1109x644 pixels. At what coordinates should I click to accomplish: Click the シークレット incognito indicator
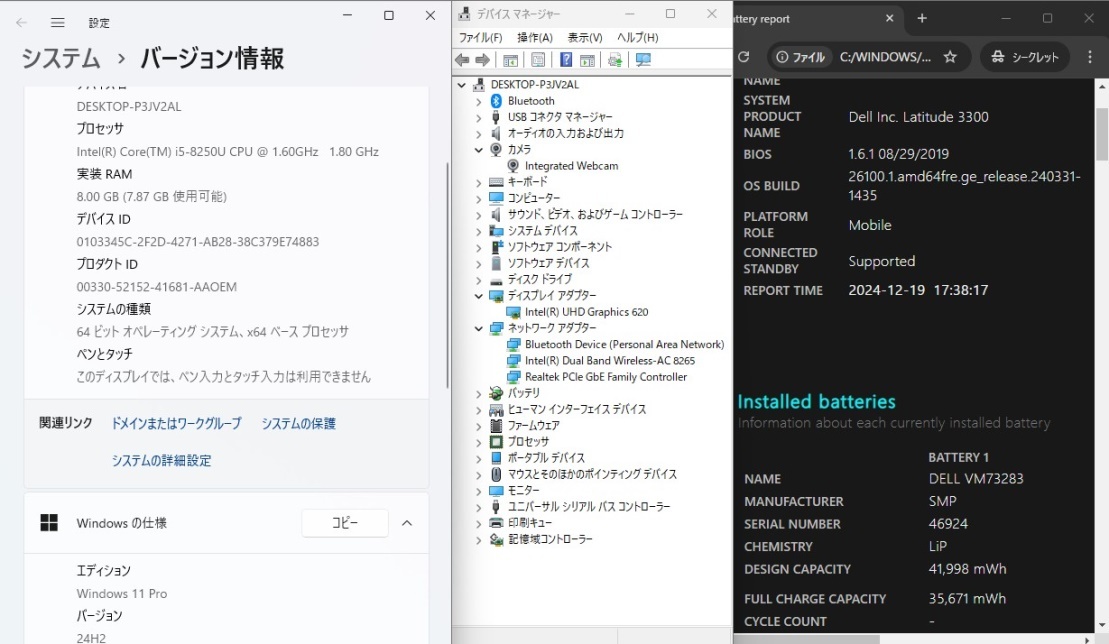1025,57
